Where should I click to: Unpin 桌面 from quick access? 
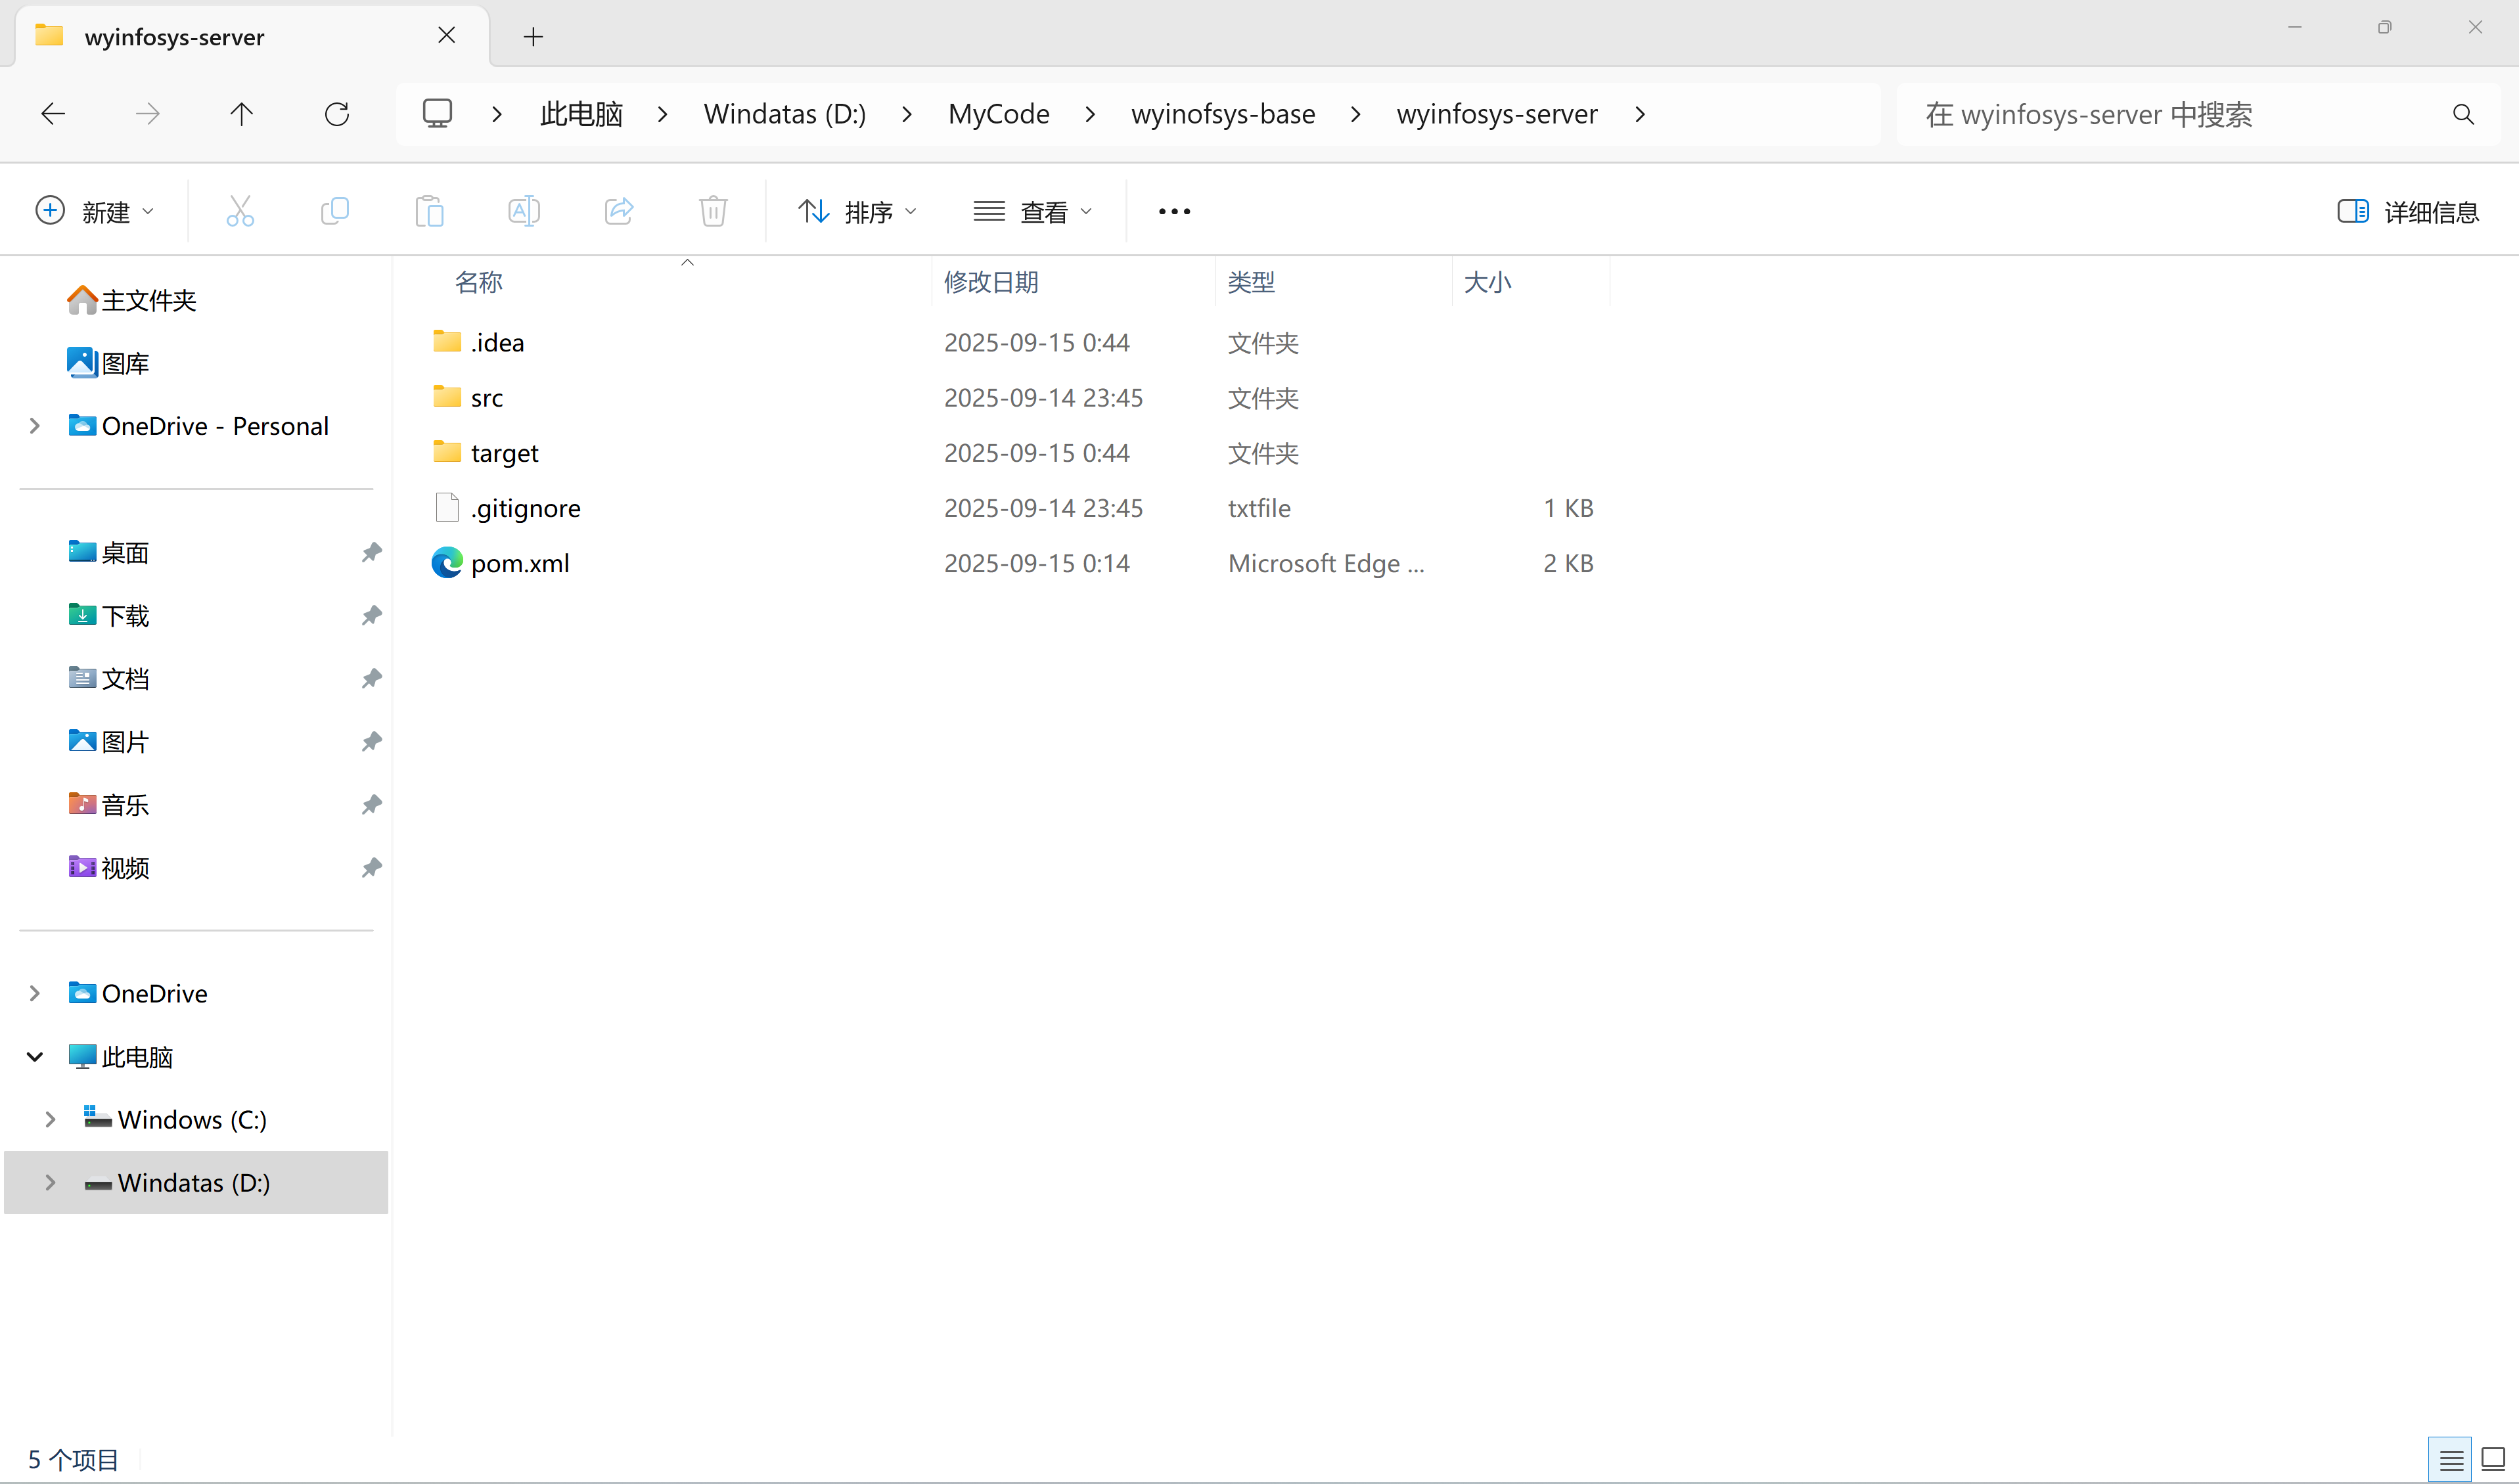(371, 552)
